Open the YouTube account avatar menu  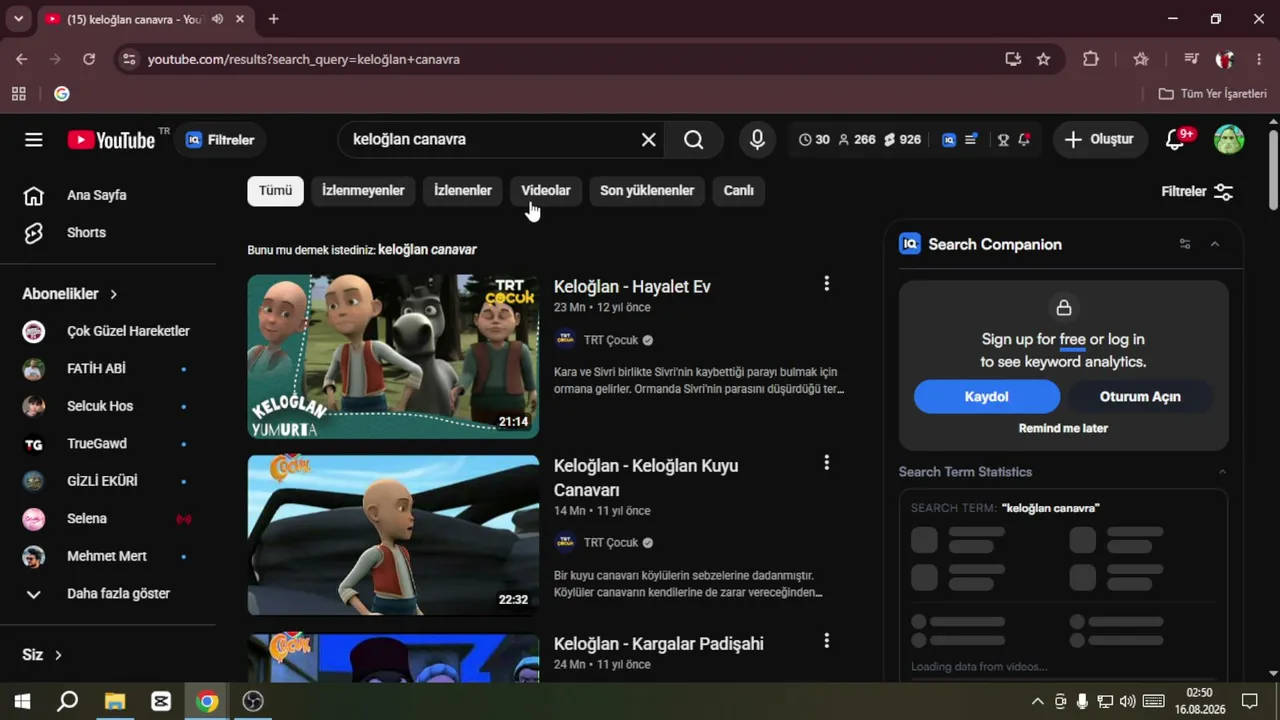pos(1229,140)
